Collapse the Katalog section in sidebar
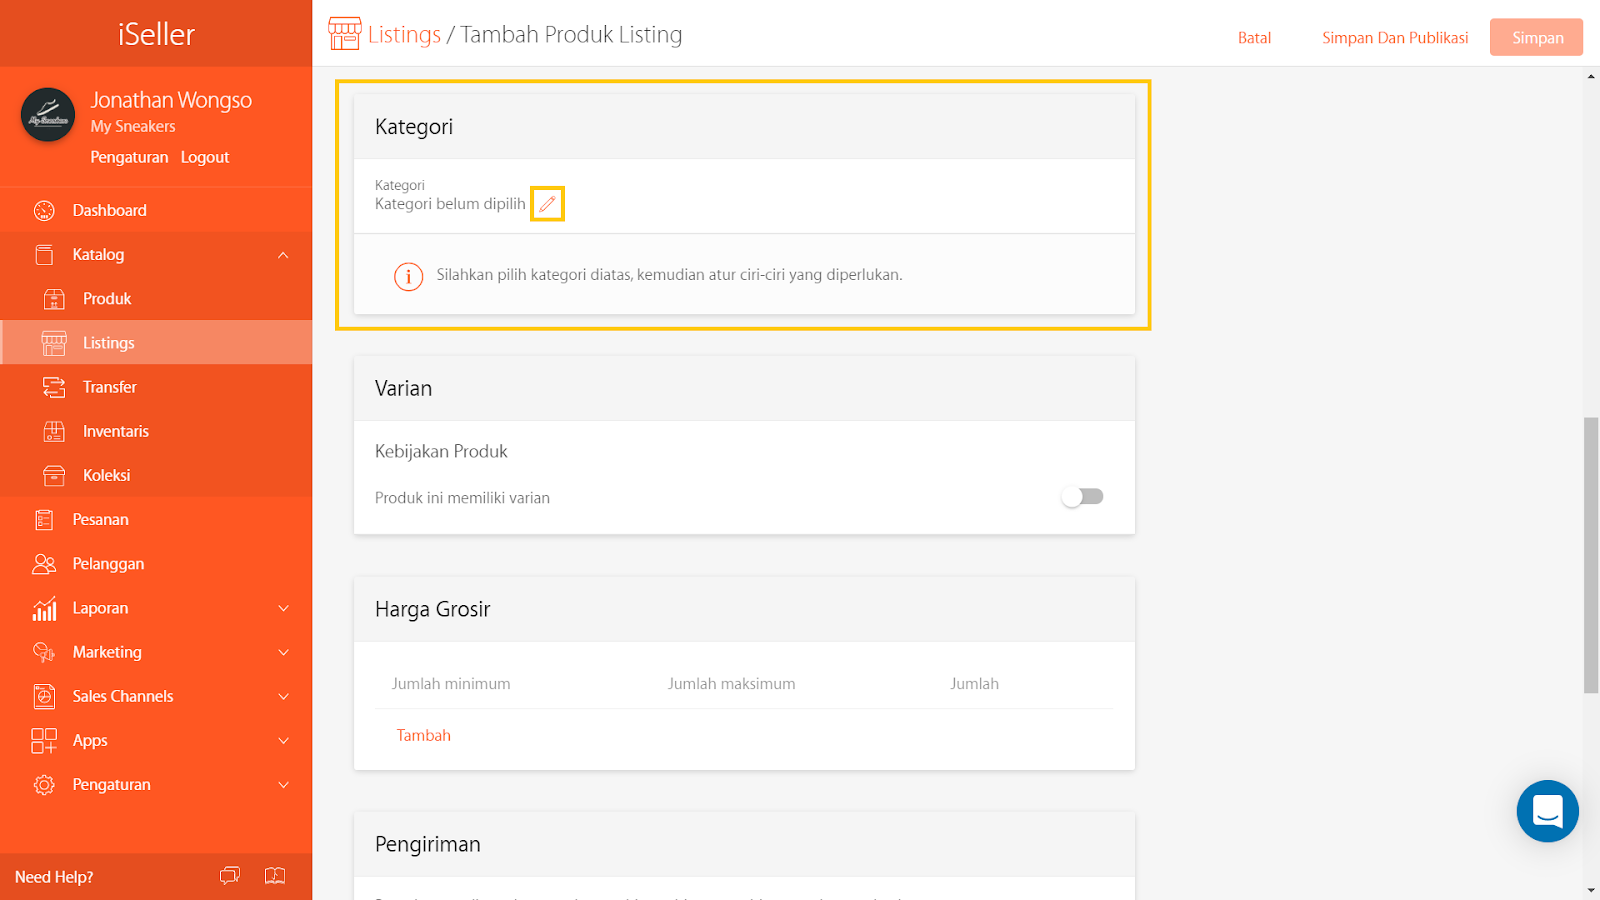Image resolution: width=1600 pixels, height=900 pixels. pyautogui.click(x=283, y=254)
